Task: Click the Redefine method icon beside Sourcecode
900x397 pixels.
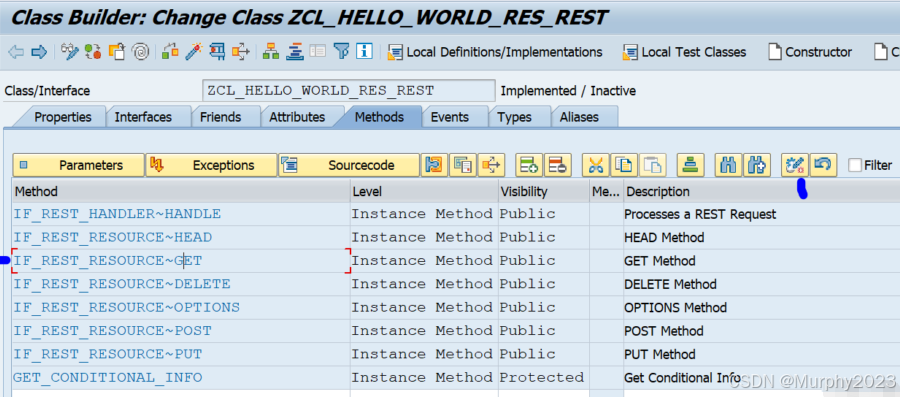Action: 434,165
